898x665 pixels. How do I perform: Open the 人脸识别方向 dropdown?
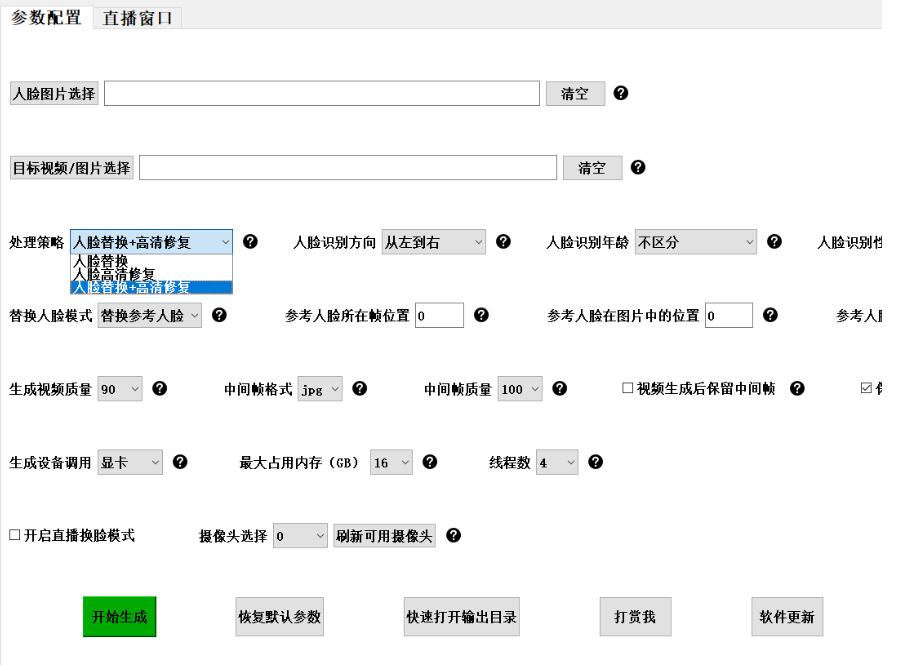pyautogui.click(x=433, y=242)
